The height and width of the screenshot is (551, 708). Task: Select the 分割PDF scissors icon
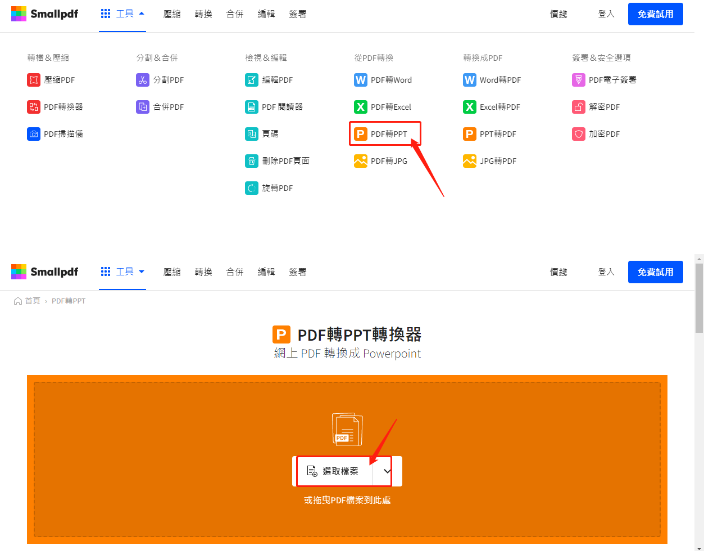[x=143, y=80]
